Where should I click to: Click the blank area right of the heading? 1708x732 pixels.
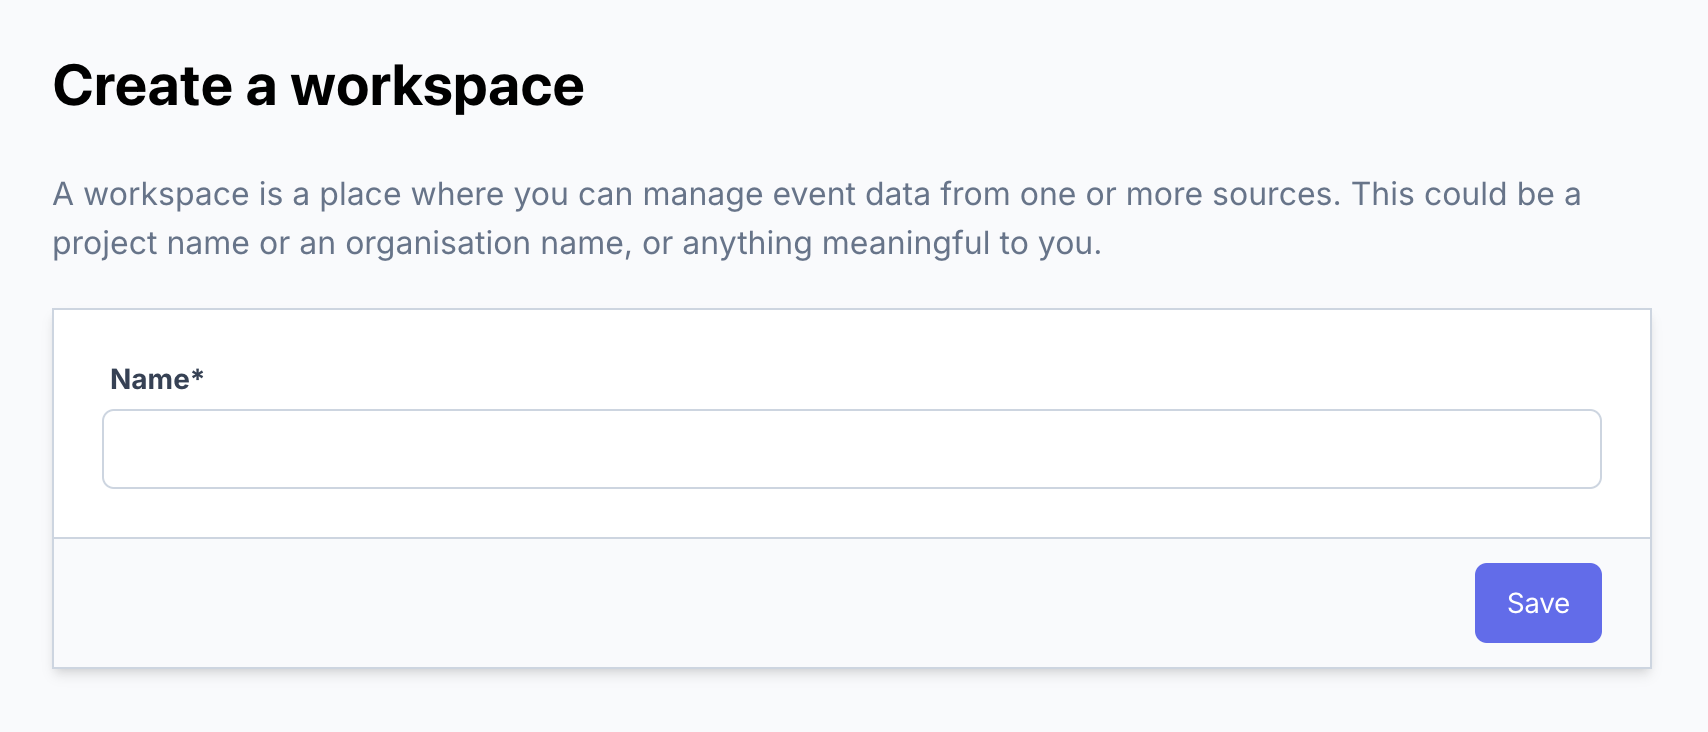click(x=1100, y=86)
